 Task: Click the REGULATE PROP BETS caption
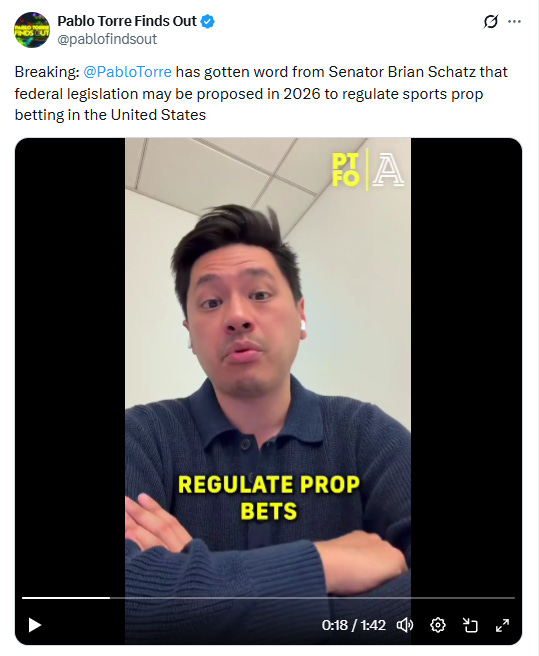[269, 498]
